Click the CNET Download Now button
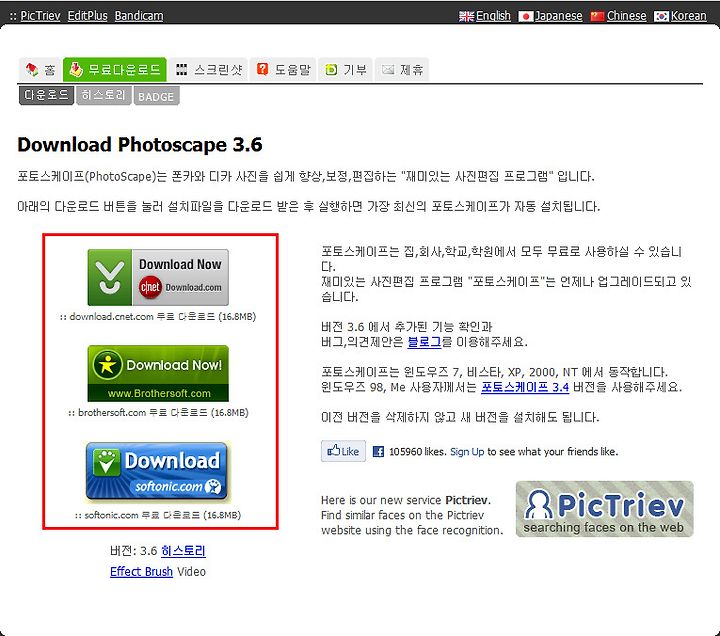The image size is (720, 636). coord(158,277)
